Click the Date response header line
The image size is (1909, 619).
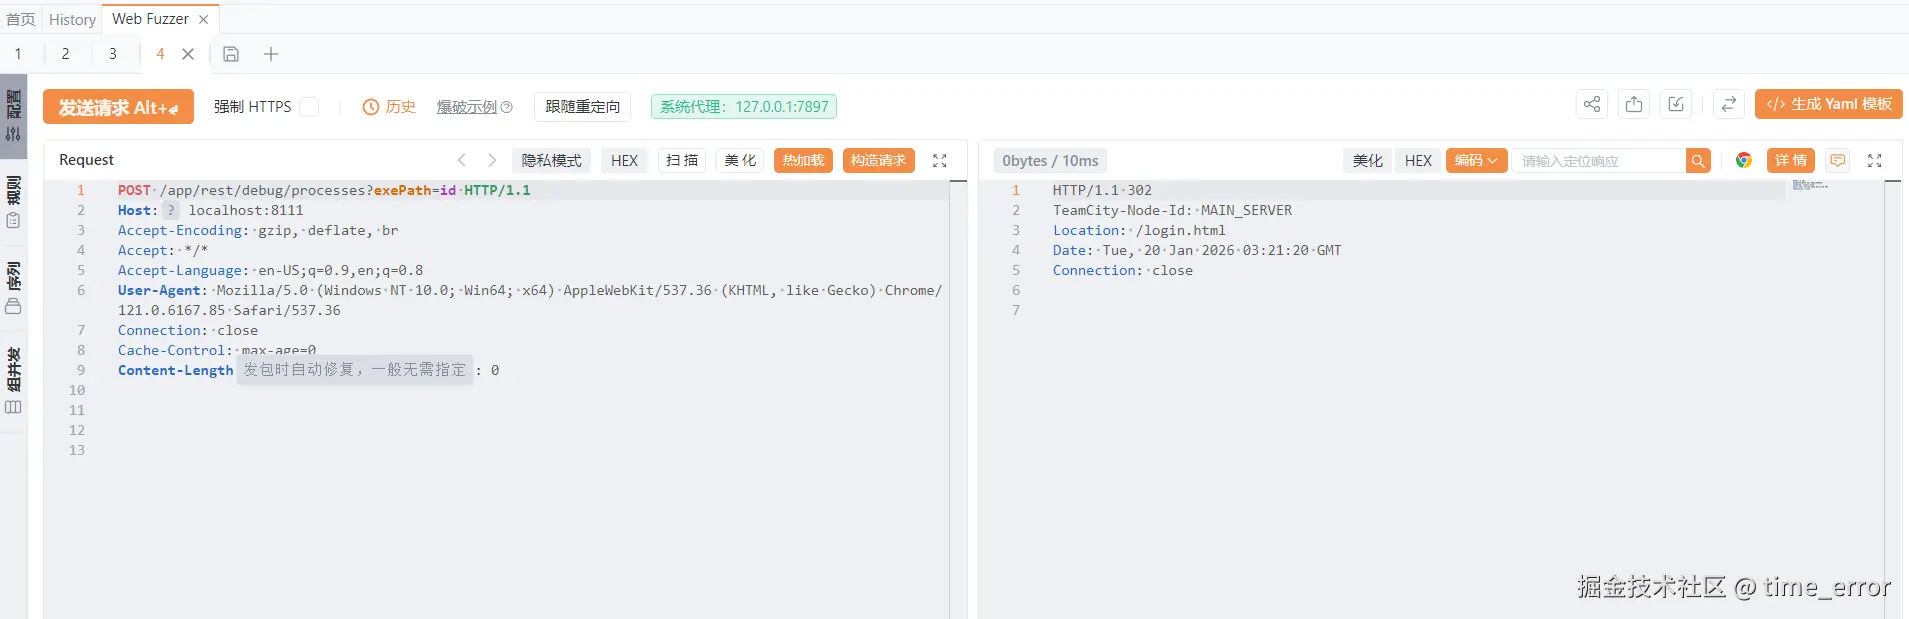[1197, 250]
